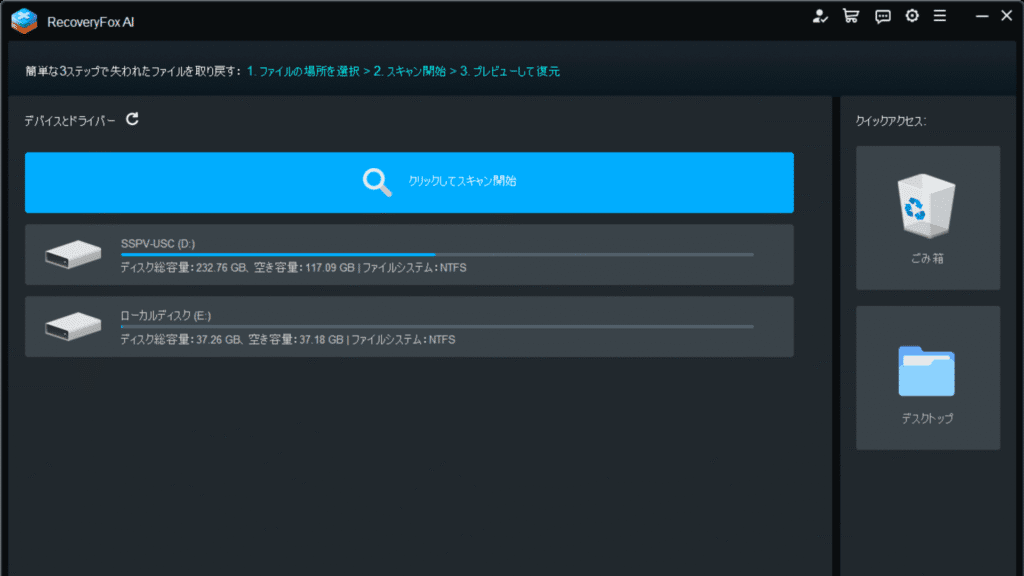Close the RecoveryFox AI window
Viewport: 1024px width, 576px height.
(1006, 16)
